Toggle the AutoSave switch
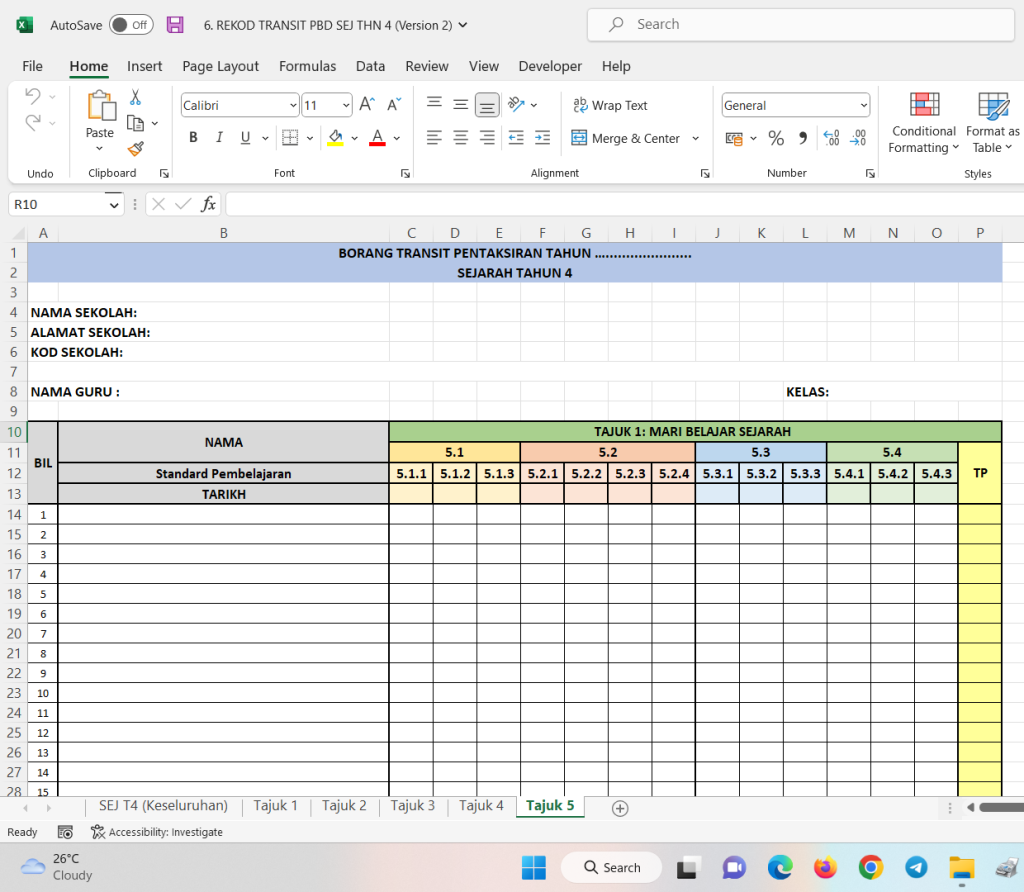 click(x=131, y=25)
